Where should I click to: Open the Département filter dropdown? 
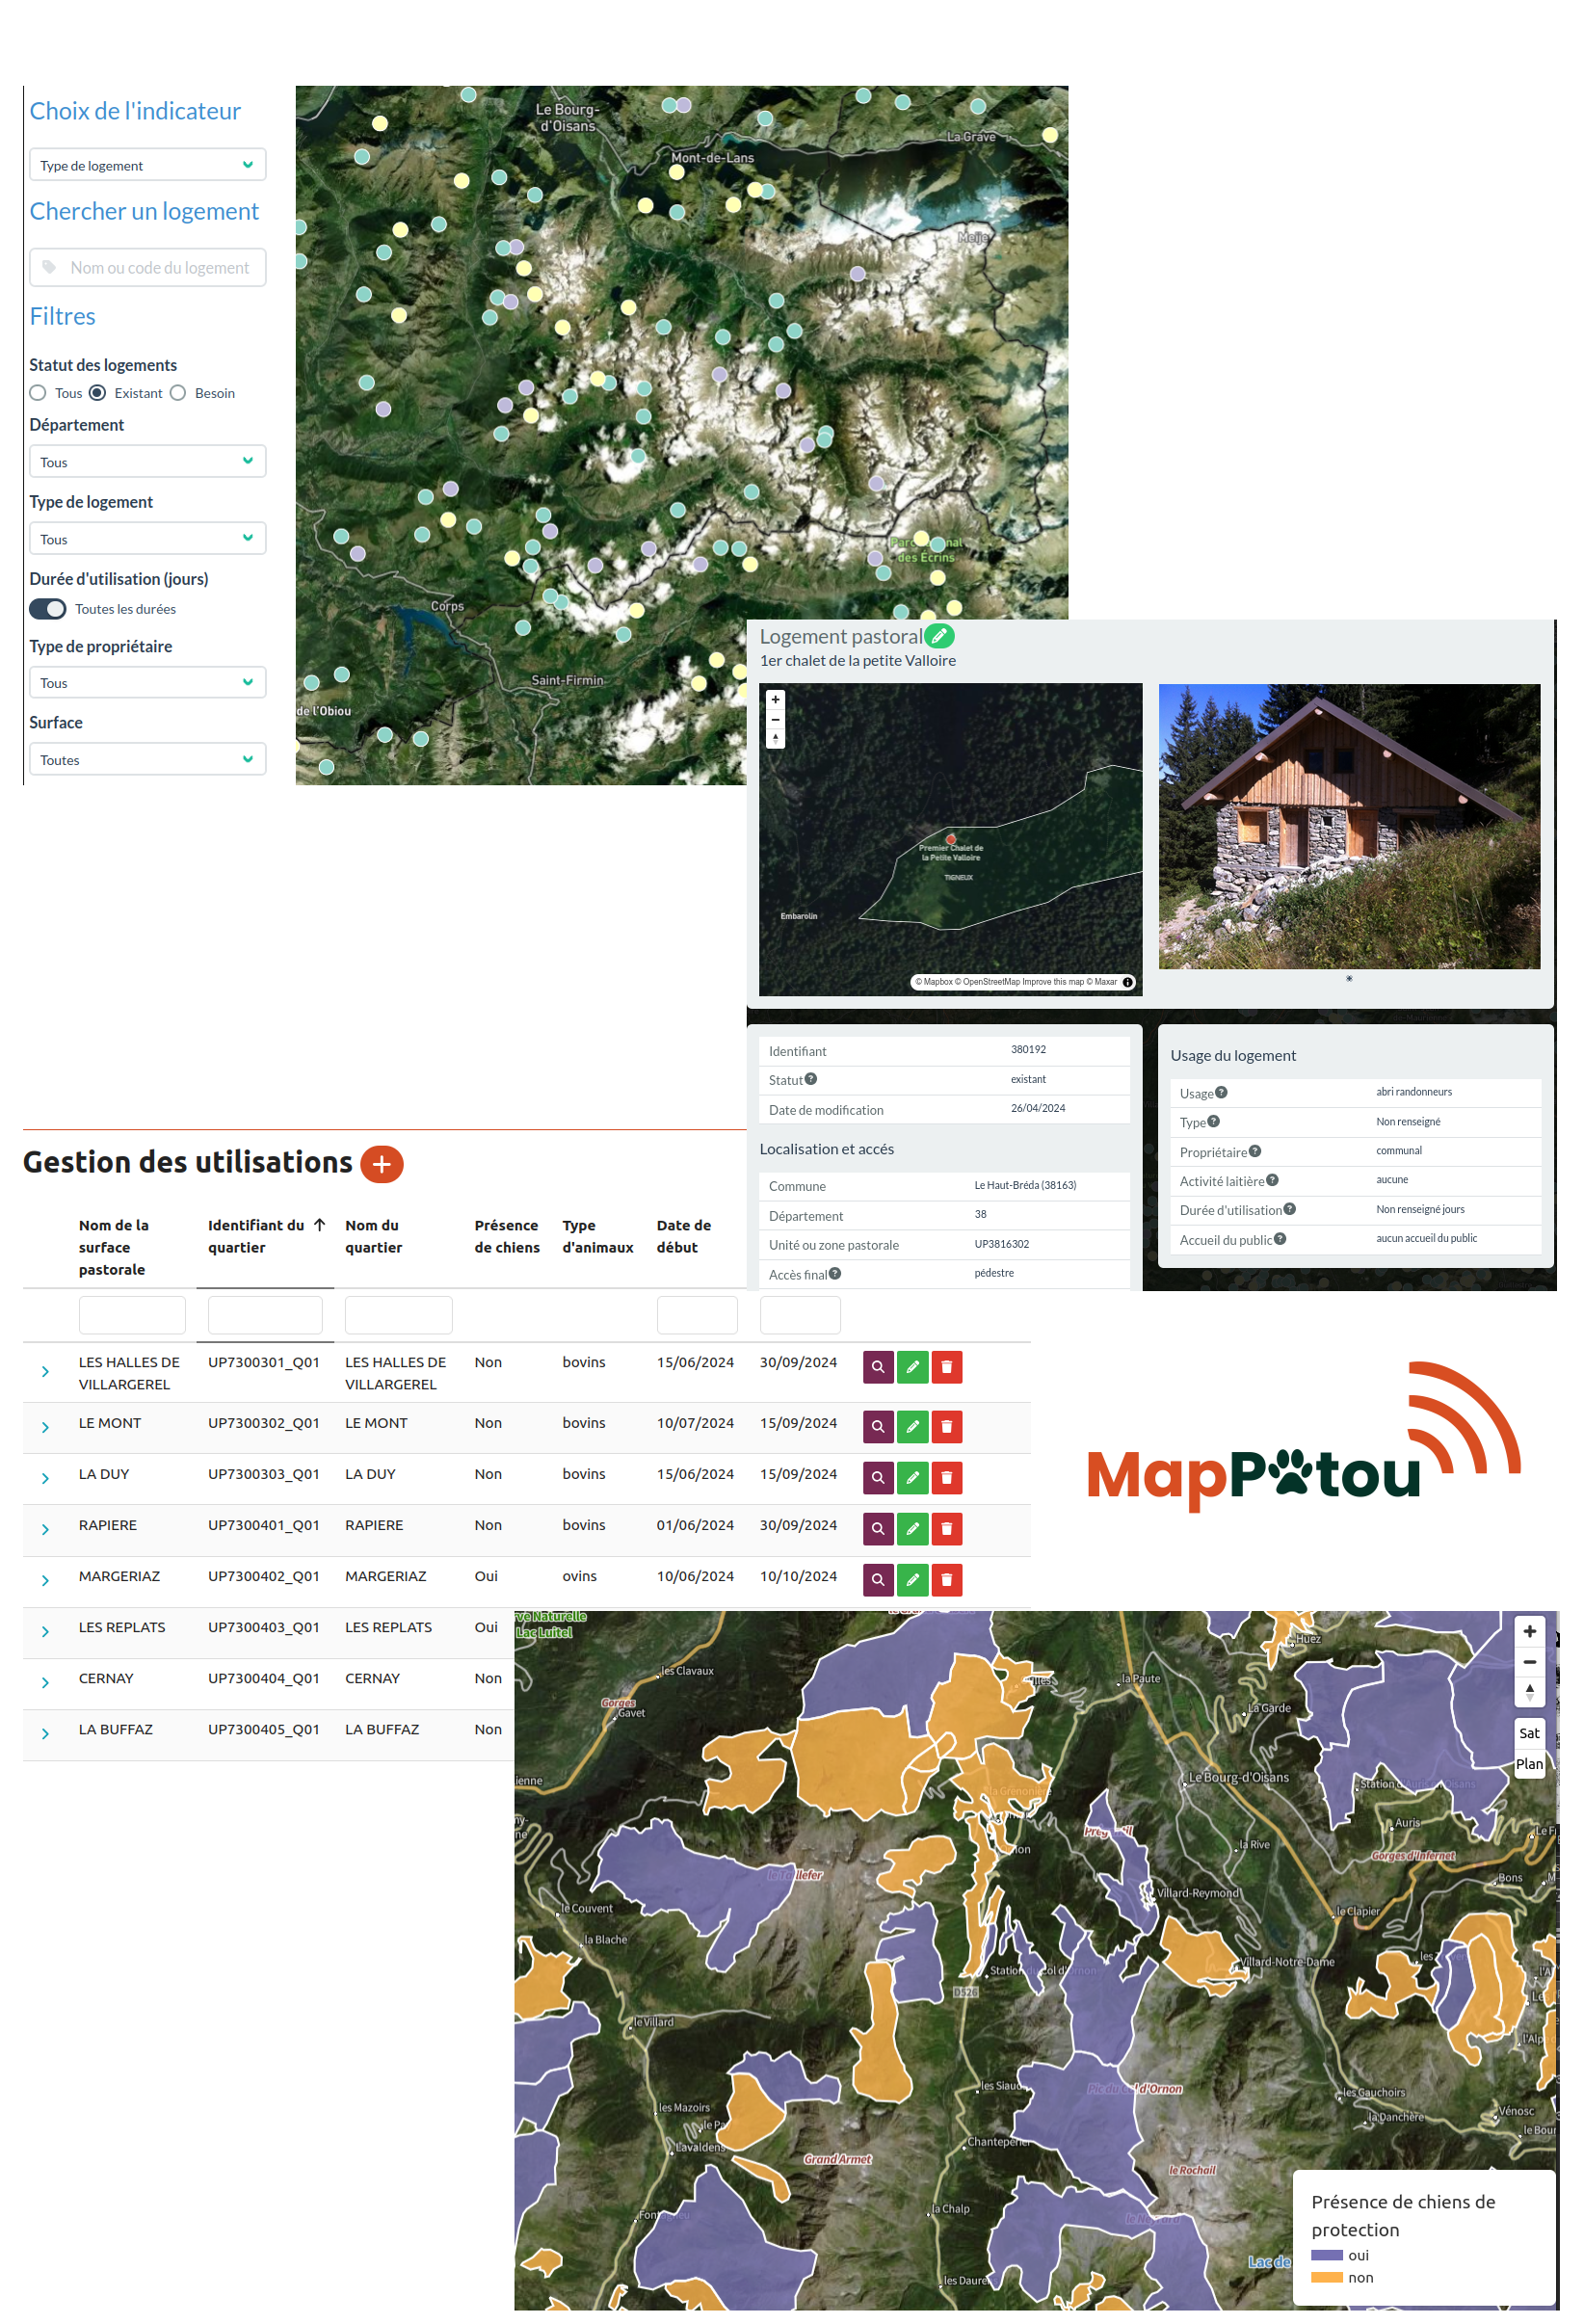tap(147, 462)
